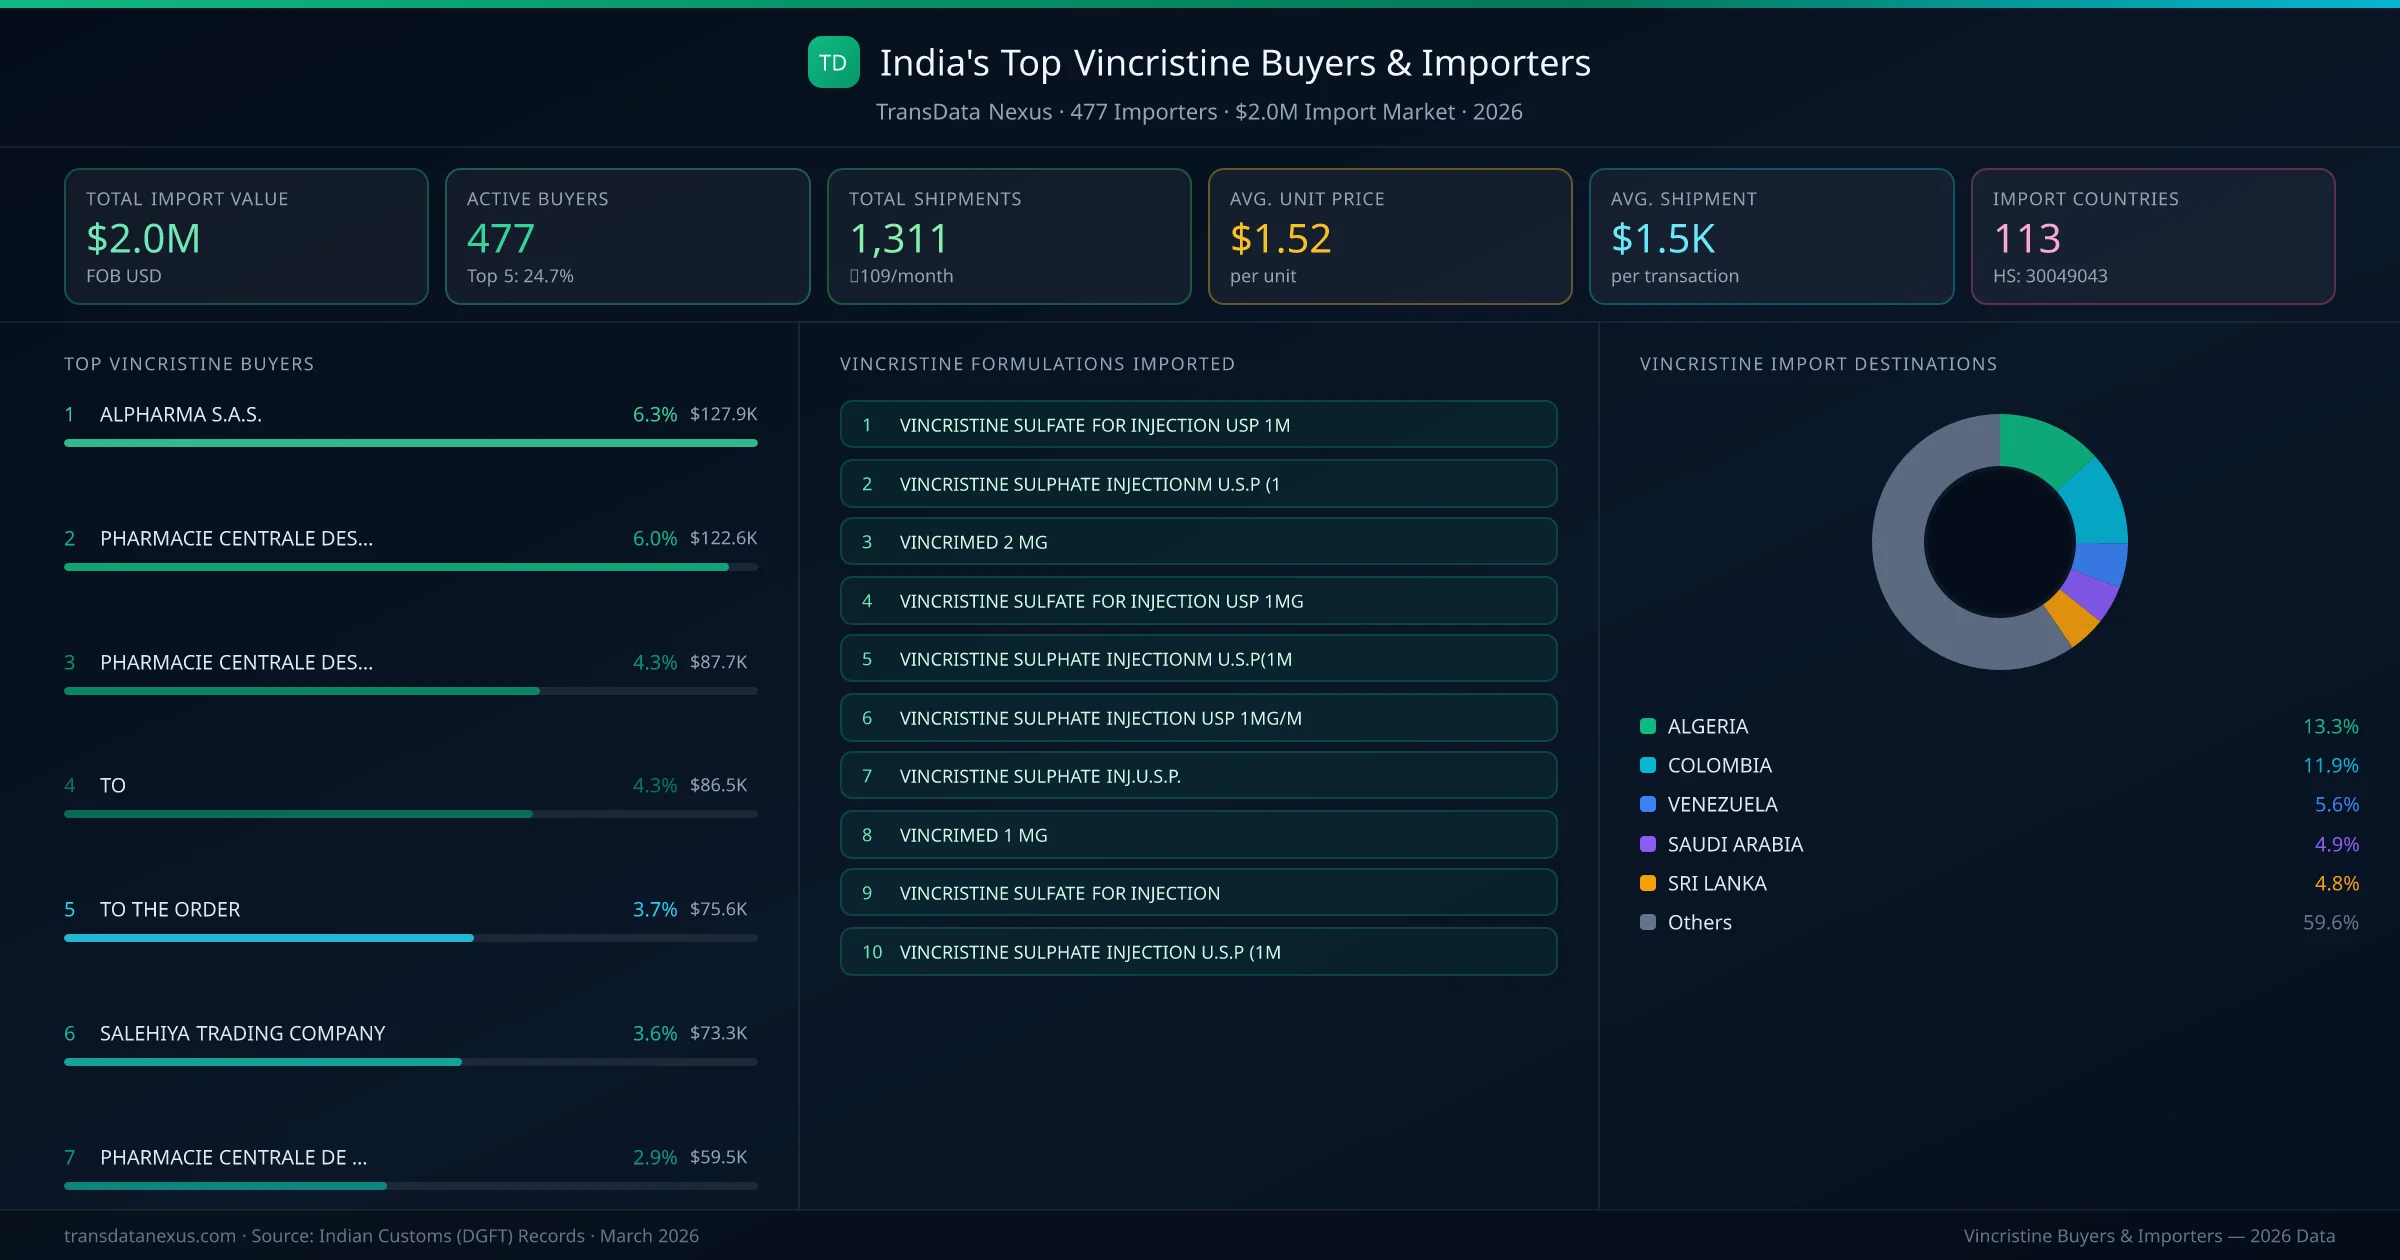Click the green TD logo icon
Viewport: 2400px width, 1260px height.
click(x=833, y=62)
